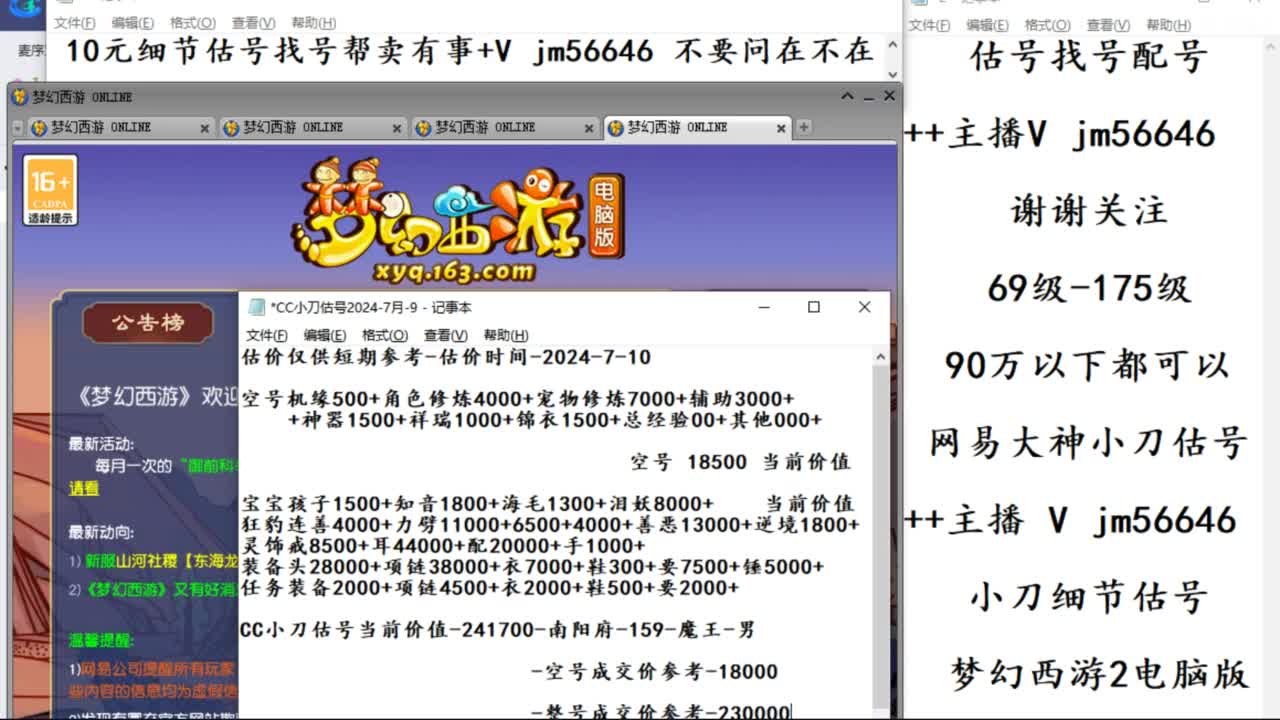The image size is (1280, 720).
Task: Open 文件(F) menu in right notepad
Action: point(929,25)
